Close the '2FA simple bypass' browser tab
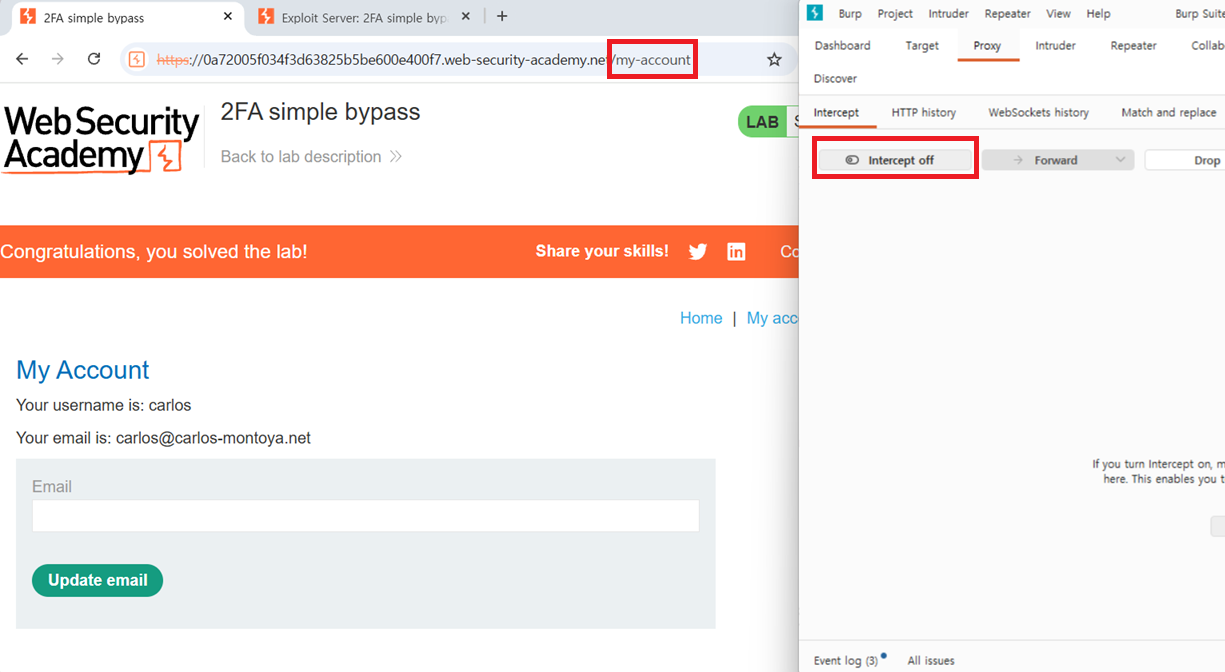Screen dimensions: 1225x672 (228, 17)
